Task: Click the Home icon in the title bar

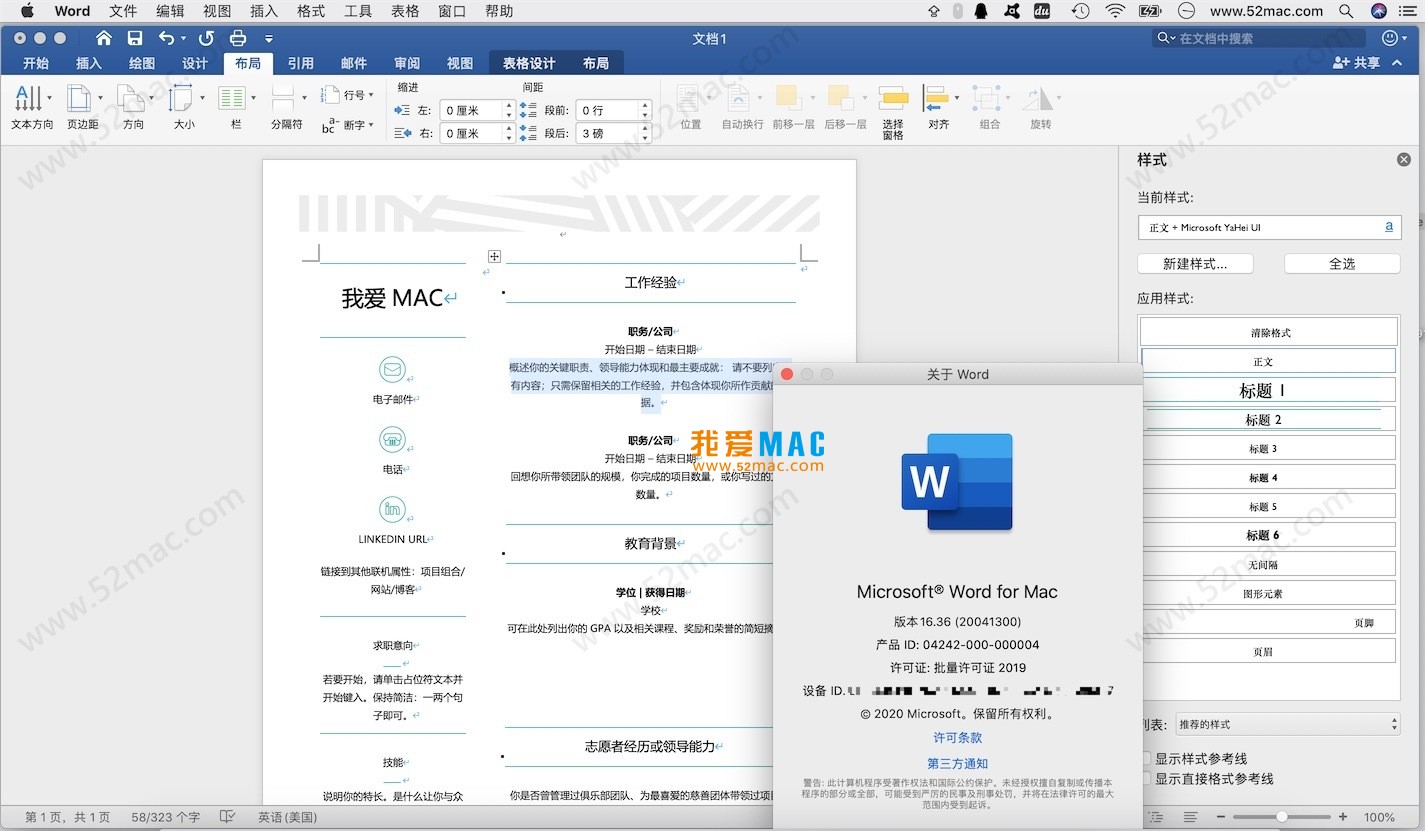Action: [x=104, y=38]
